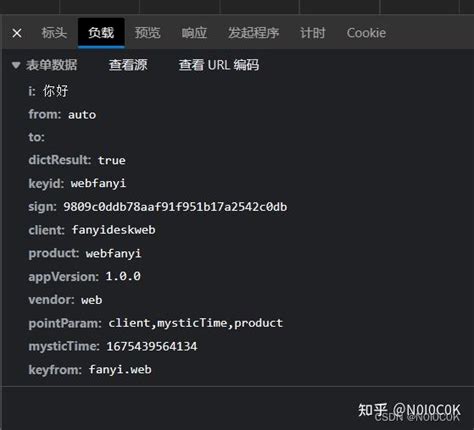This screenshot has height=430, width=474.
Task: Switch to the 发起程序 tab
Action: tap(254, 33)
